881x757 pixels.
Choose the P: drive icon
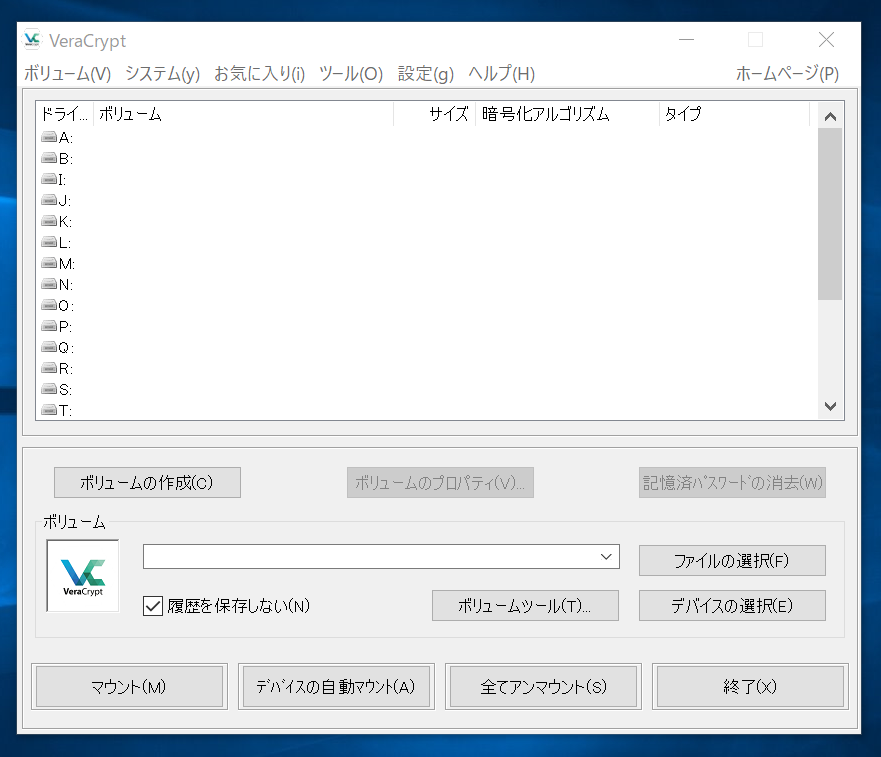(49, 327)
